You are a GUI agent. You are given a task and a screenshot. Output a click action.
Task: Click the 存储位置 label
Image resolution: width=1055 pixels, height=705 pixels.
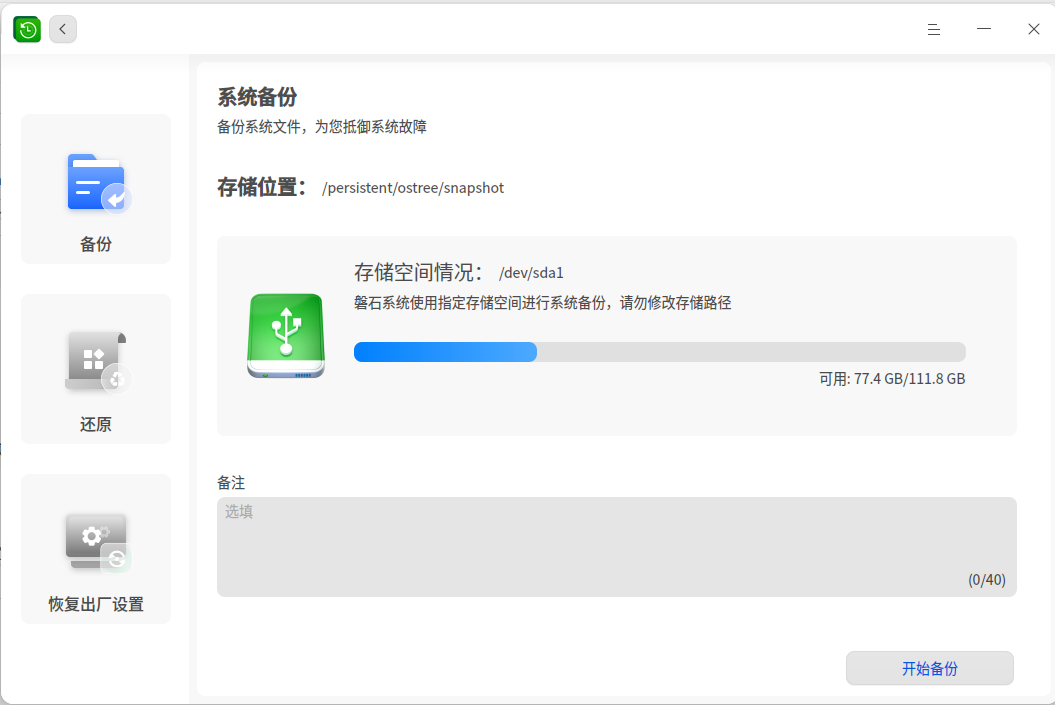[x=262, y=187]
